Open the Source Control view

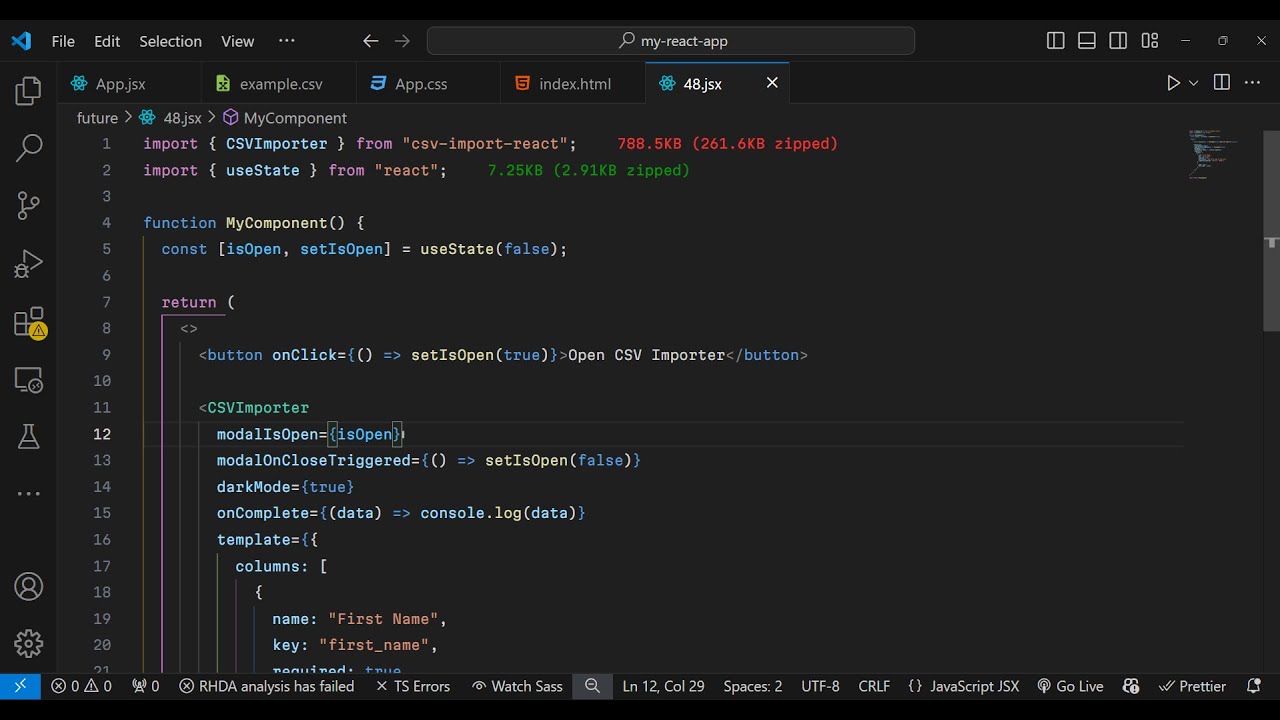tap(28, 206)
